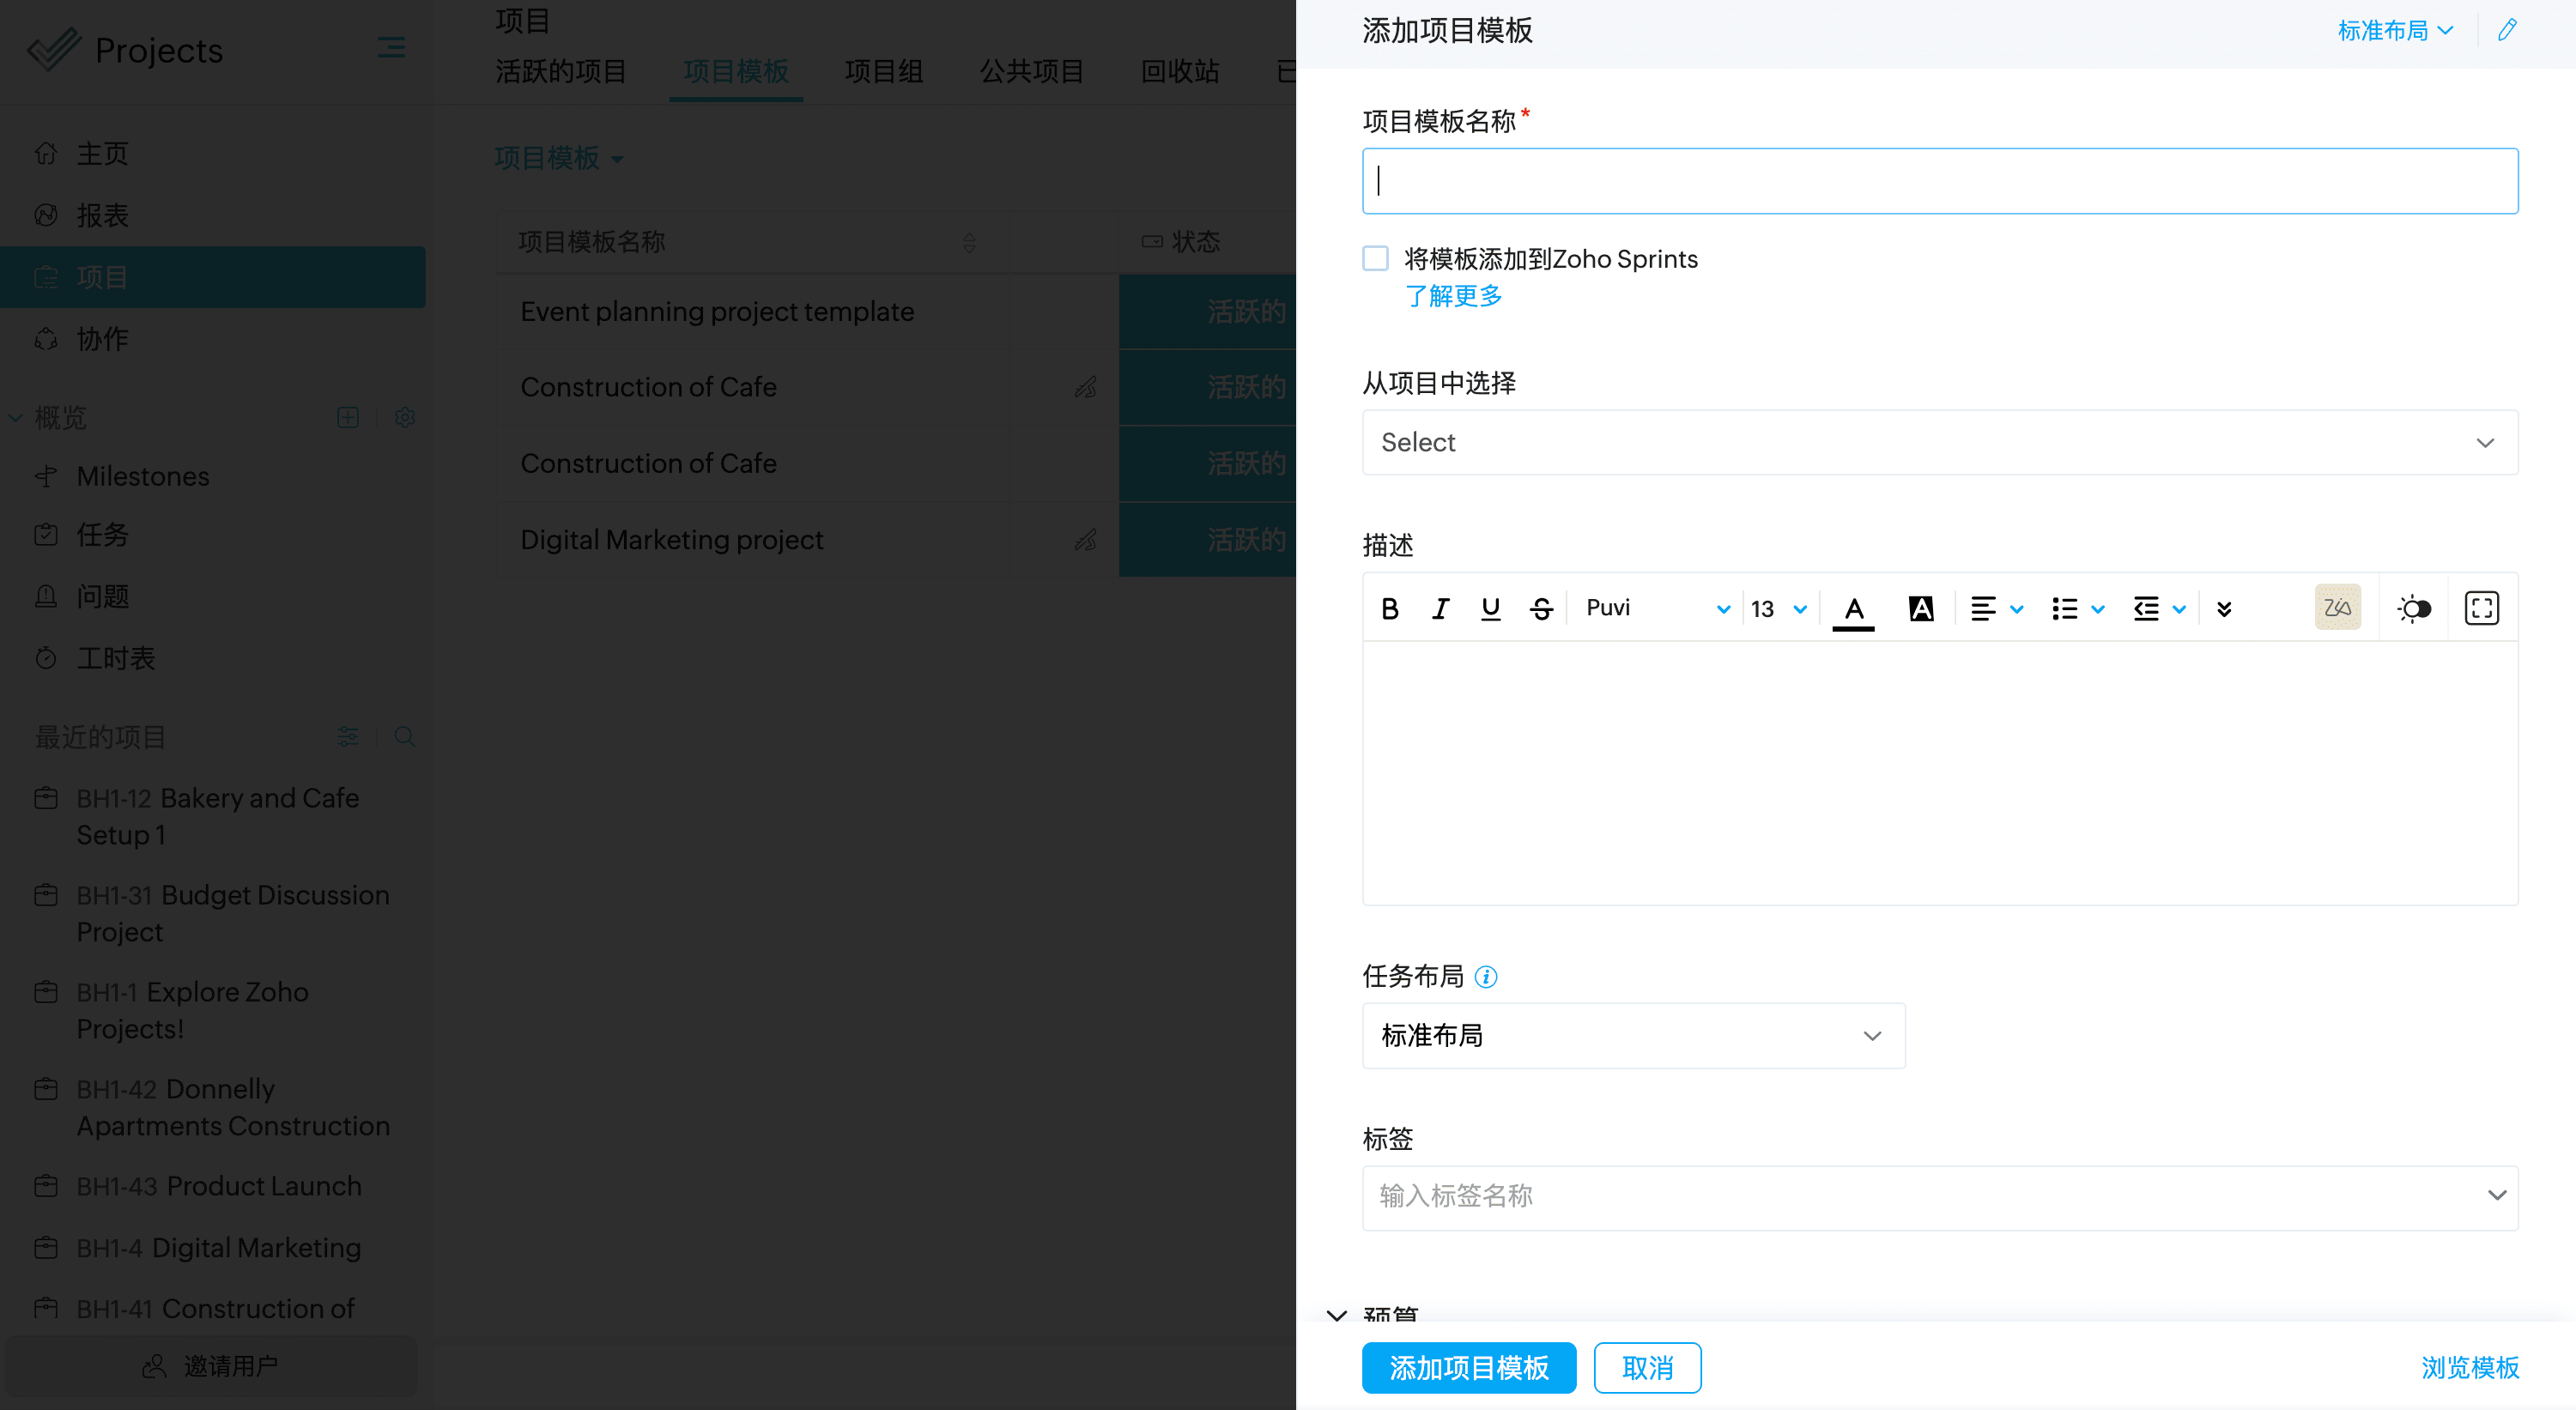Click the Zia assistant icon in editor
Image resolution: width=2576 pixels, height=1410 pixels.
click(x=2337, y=608)
